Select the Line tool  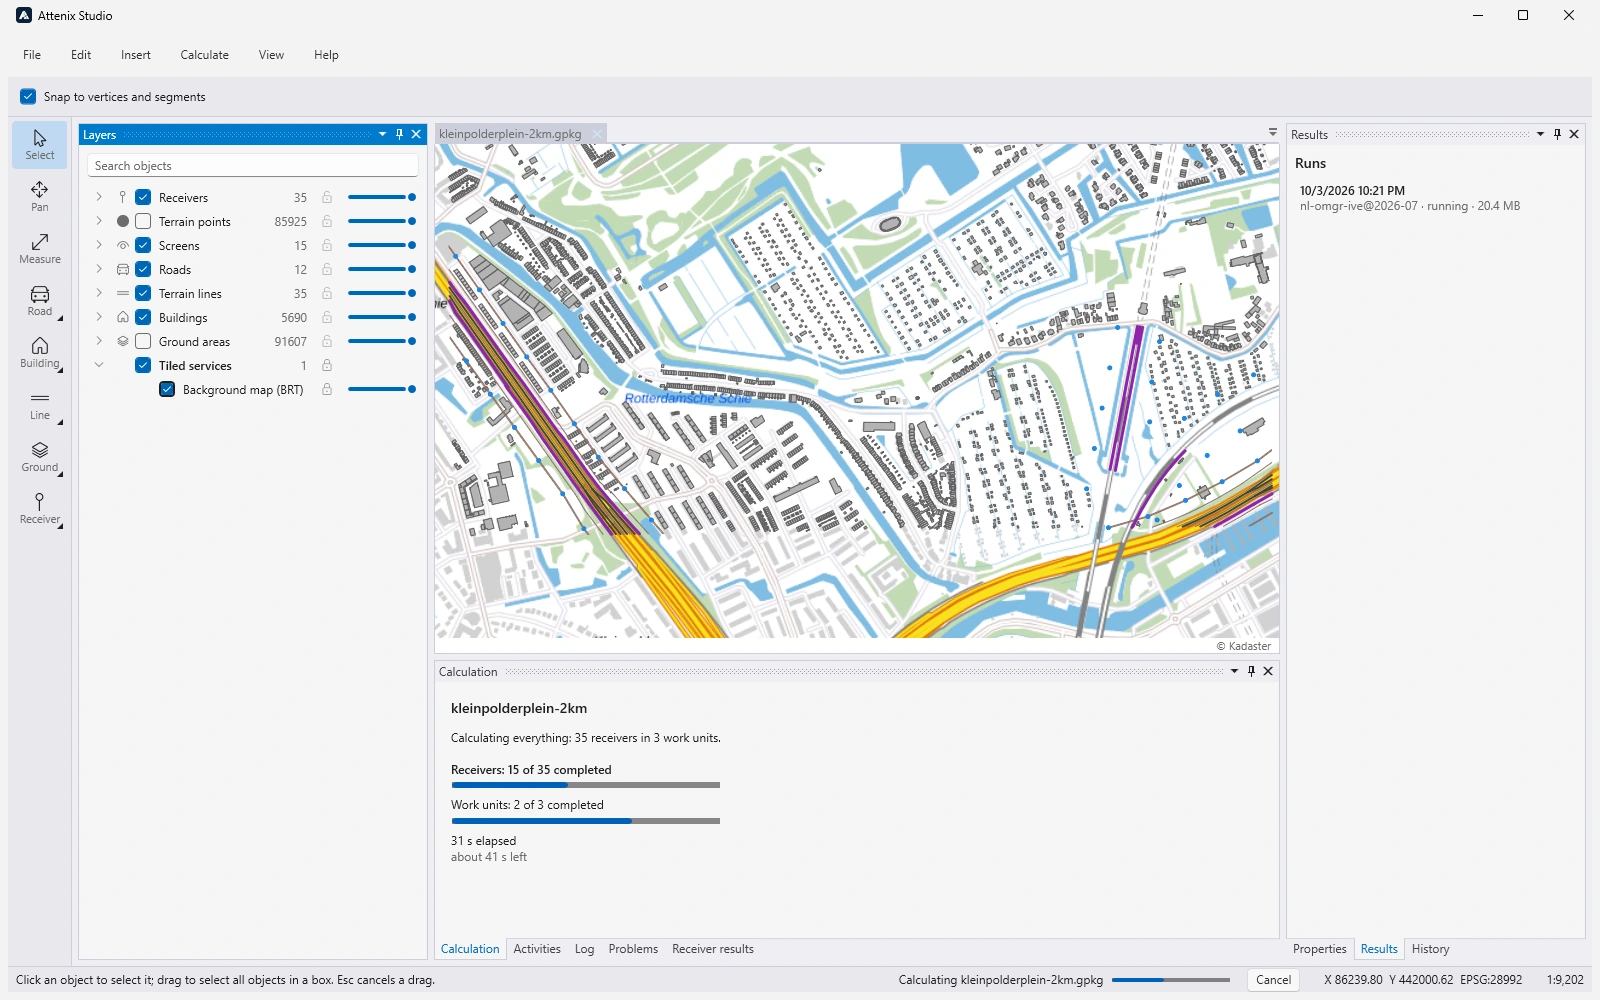tap(40, 404)
